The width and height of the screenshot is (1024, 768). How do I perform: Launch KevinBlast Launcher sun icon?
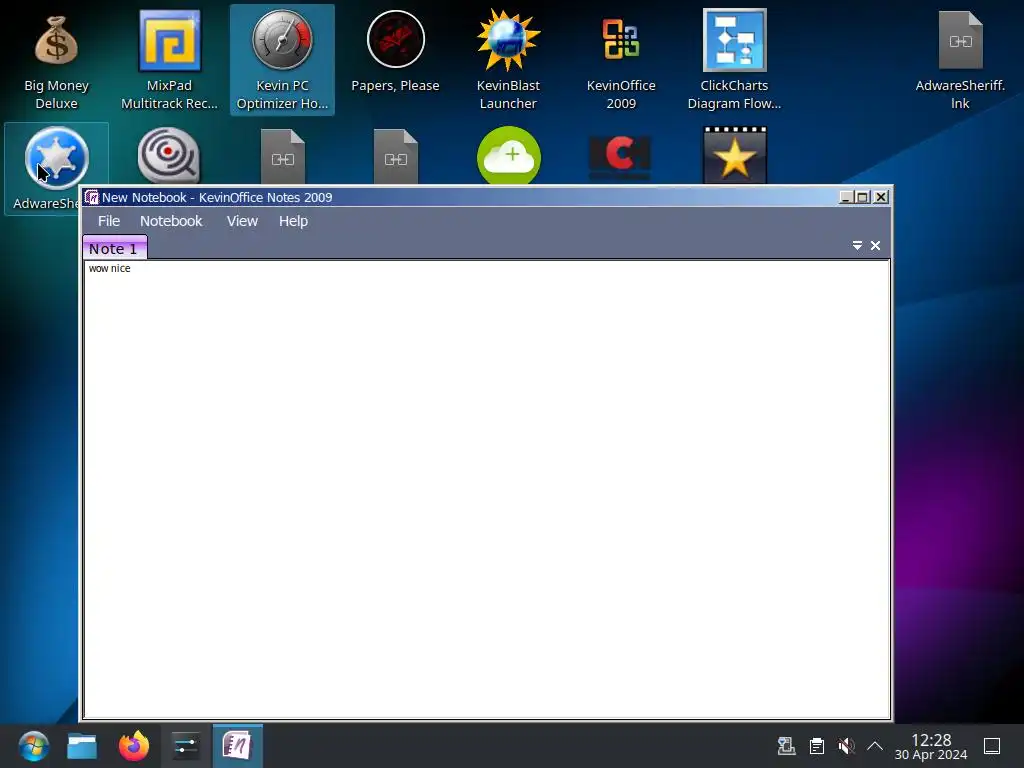tap(508, 60)
